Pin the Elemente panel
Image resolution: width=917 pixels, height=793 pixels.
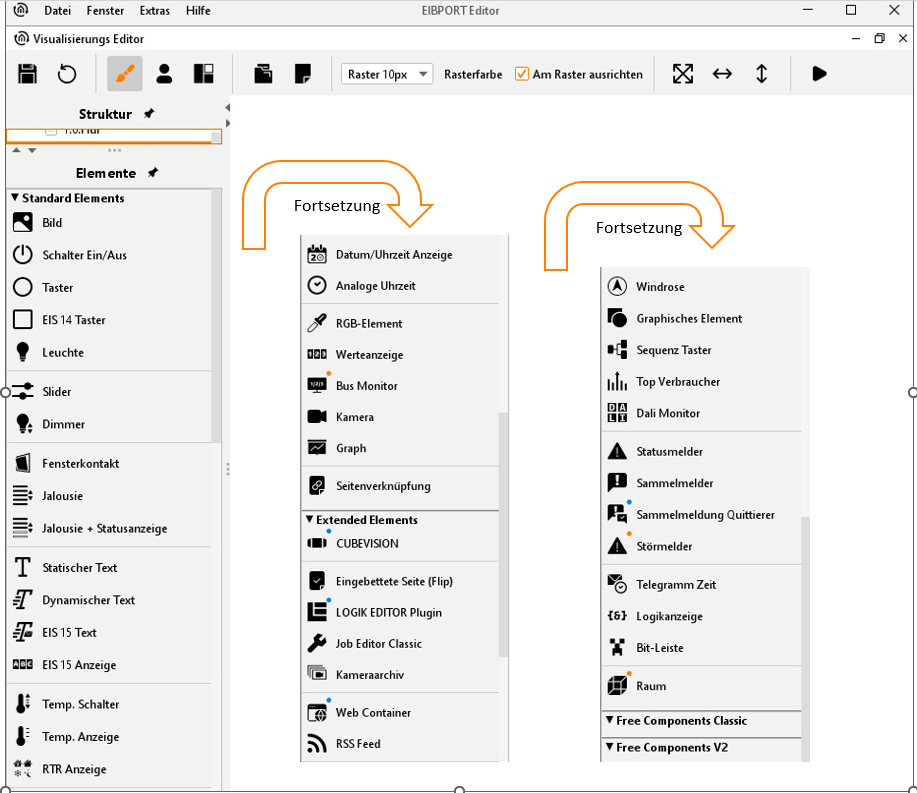coord(153,173)
